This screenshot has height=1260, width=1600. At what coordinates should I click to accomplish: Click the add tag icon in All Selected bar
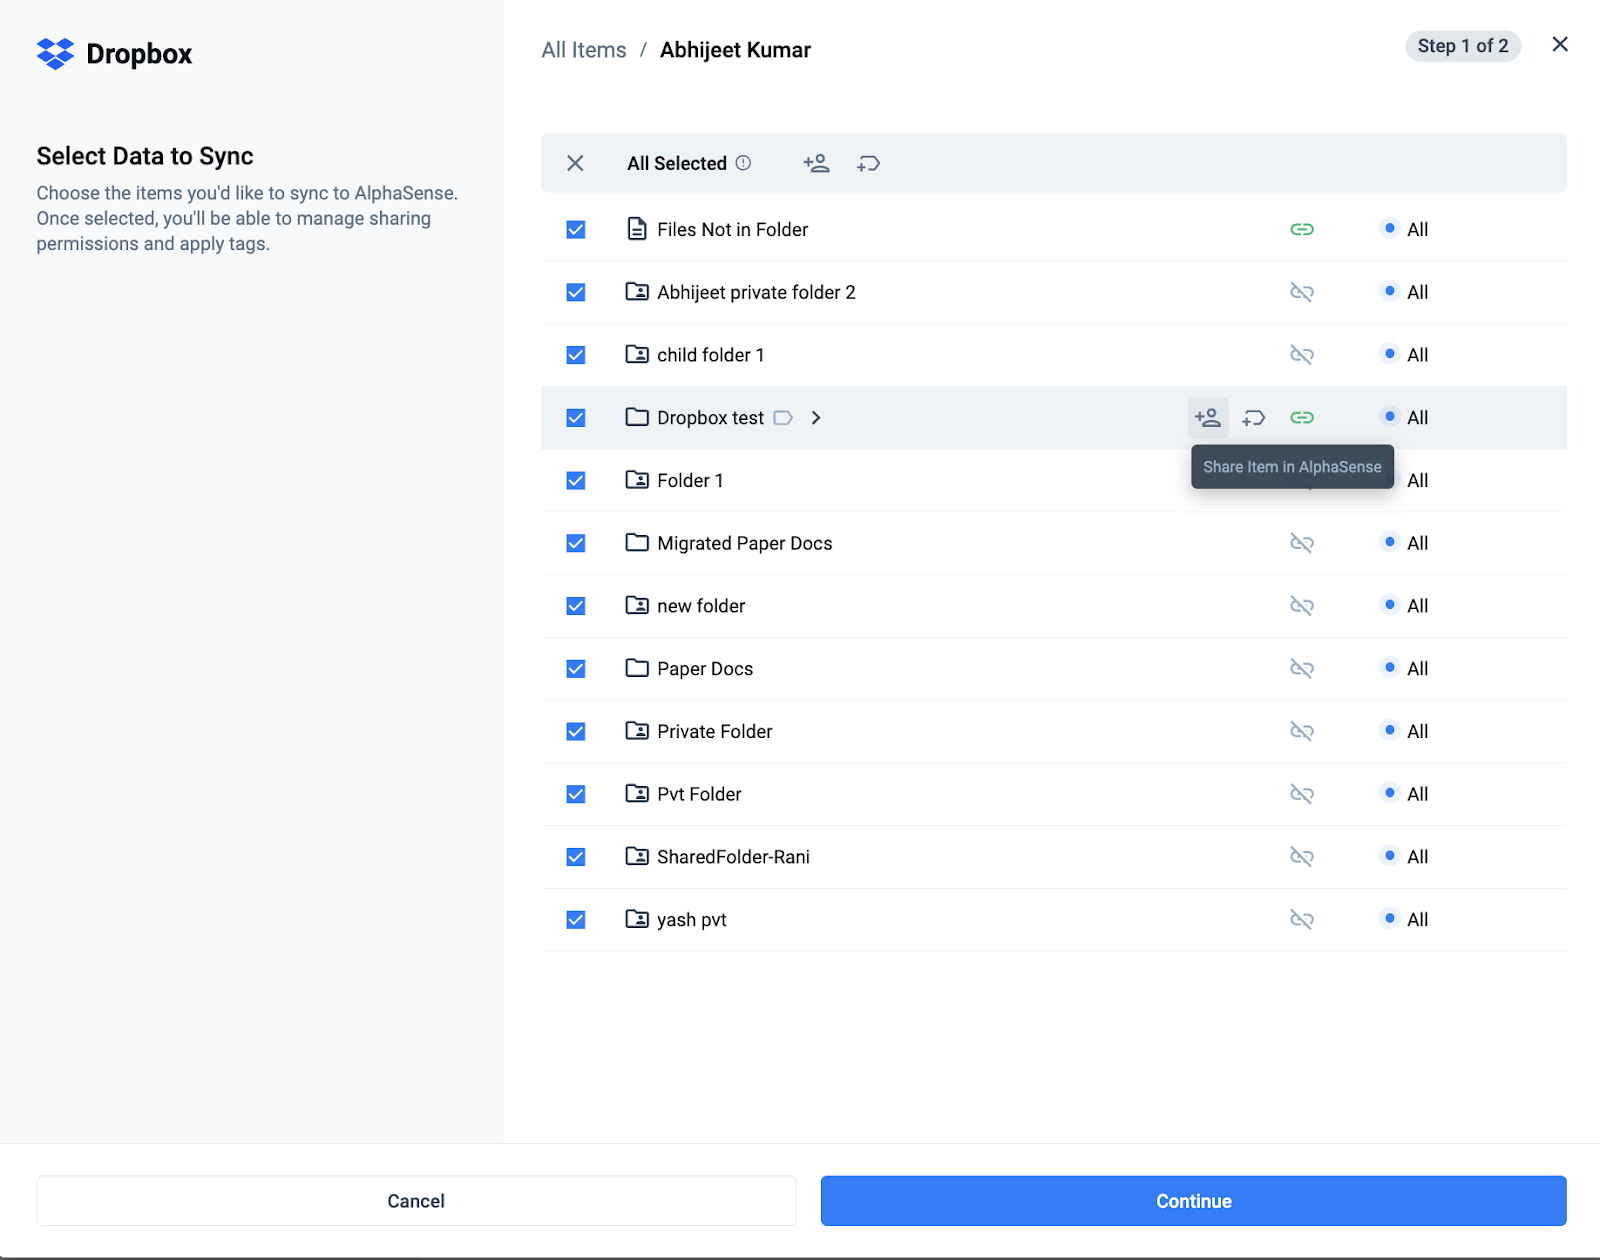(x=868, y=163)
